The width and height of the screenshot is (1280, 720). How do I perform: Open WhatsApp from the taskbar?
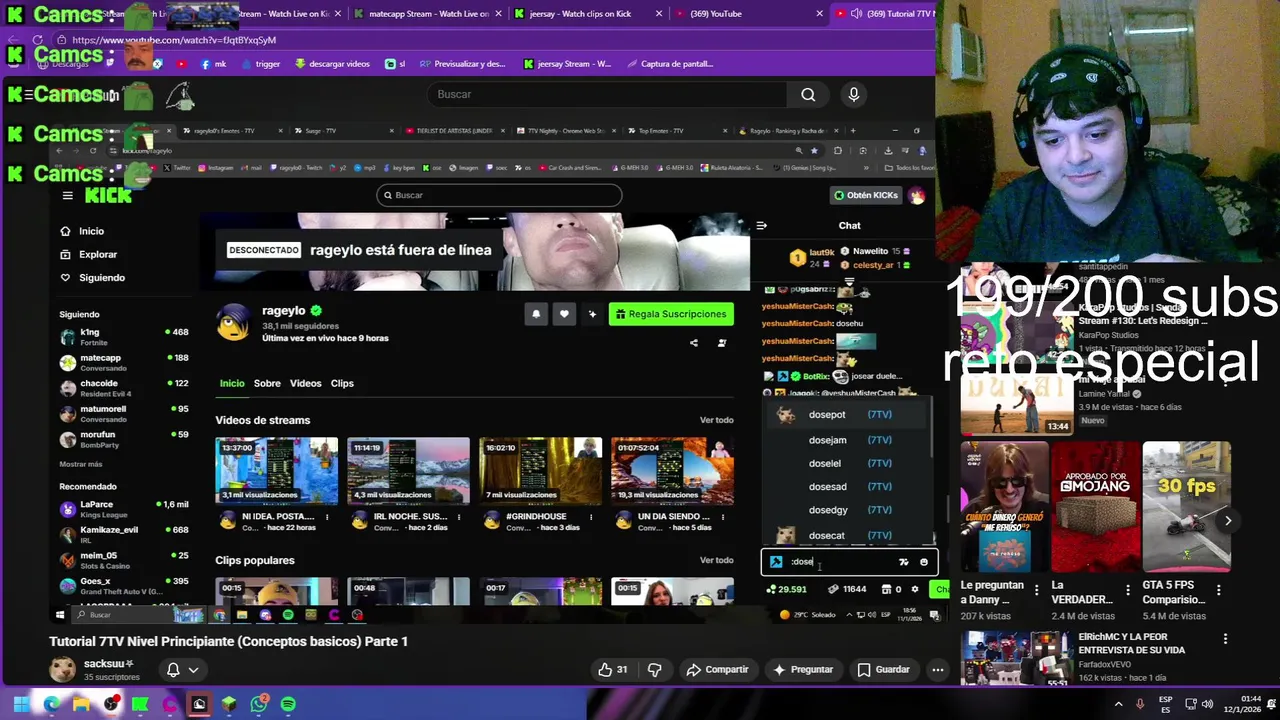click(x=259, y=704)
